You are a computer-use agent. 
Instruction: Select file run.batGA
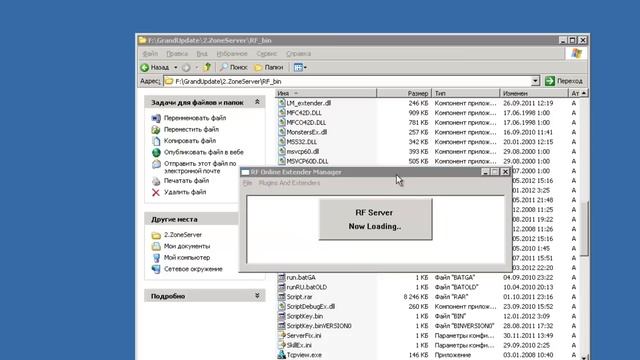pos(300,278)
